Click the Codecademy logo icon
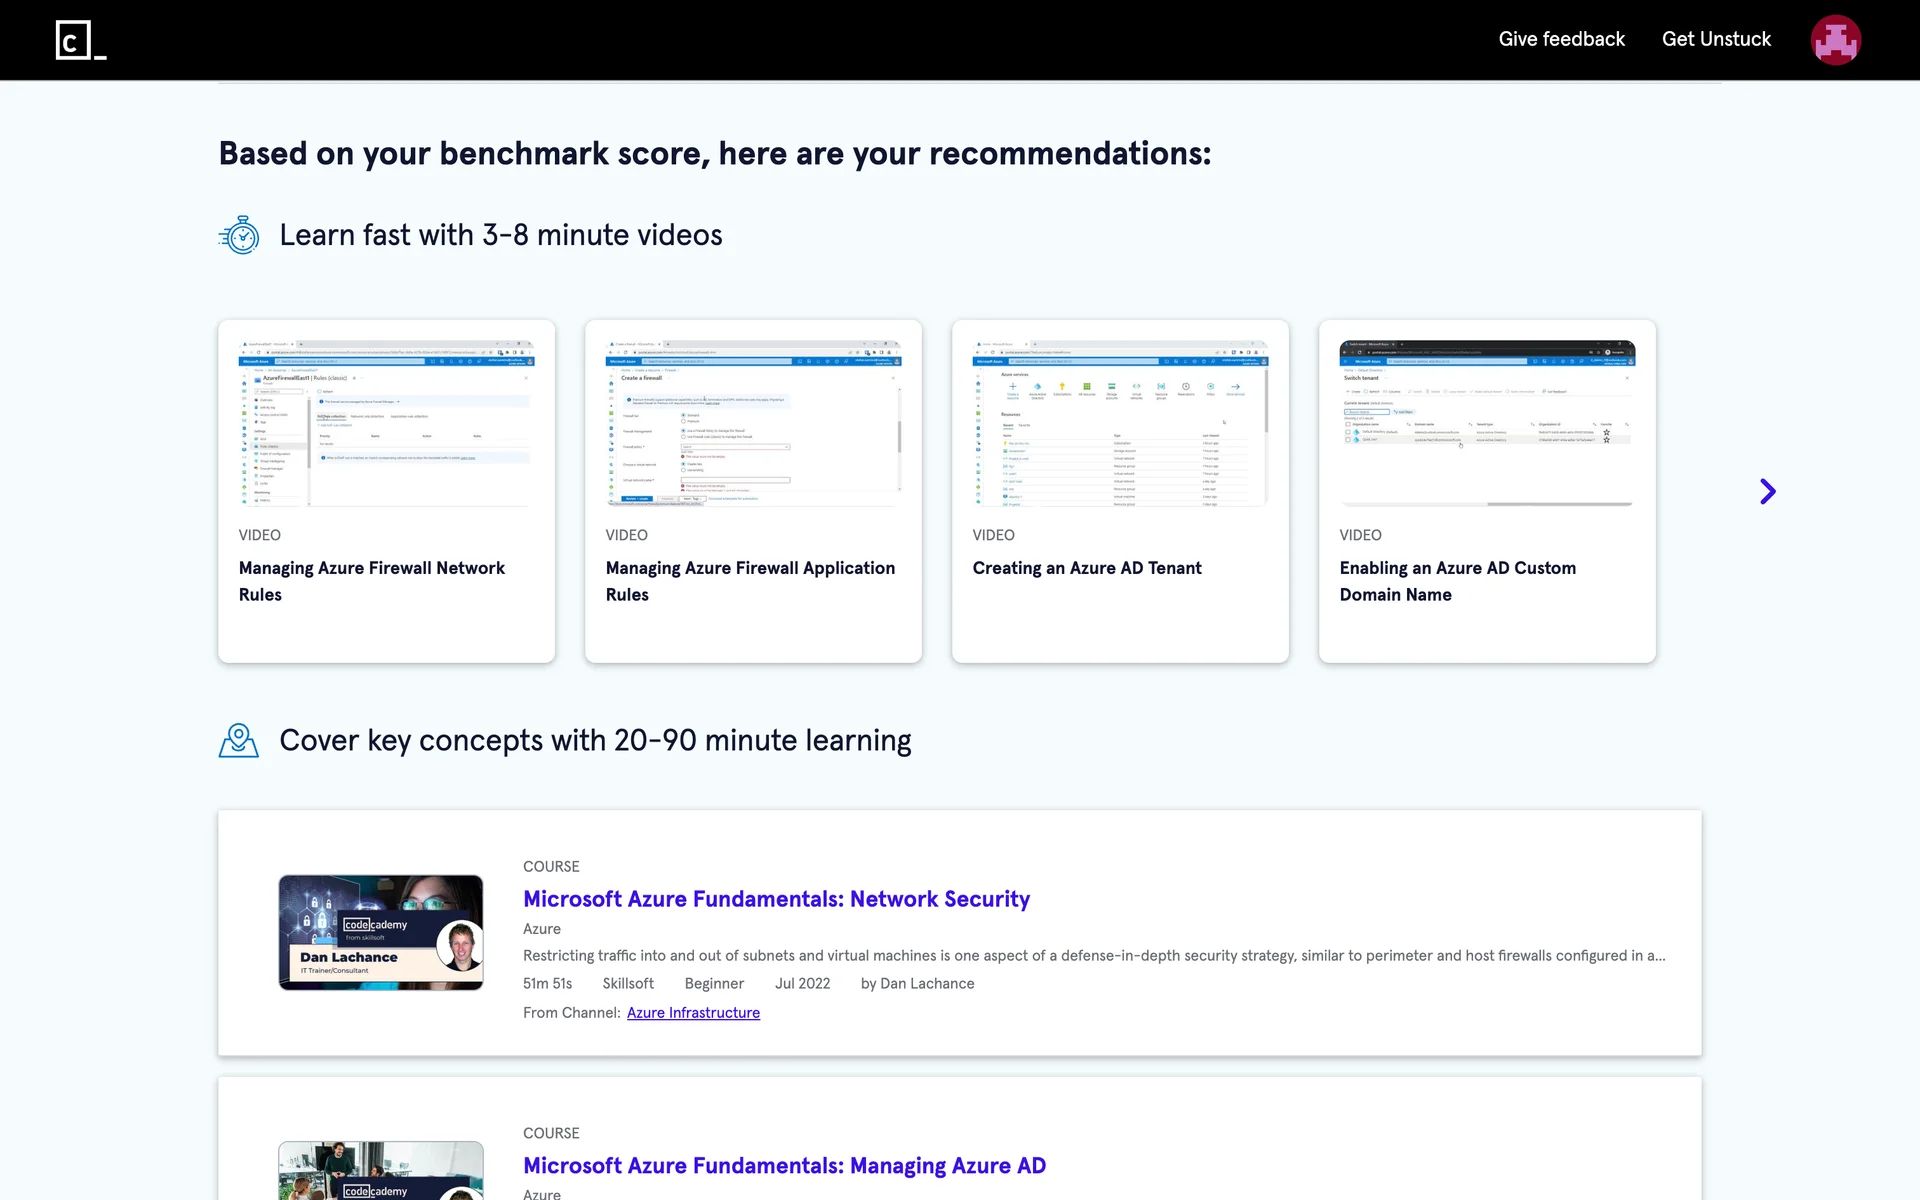Viewport: 1920px width, 1200px height. click(80, 40)
